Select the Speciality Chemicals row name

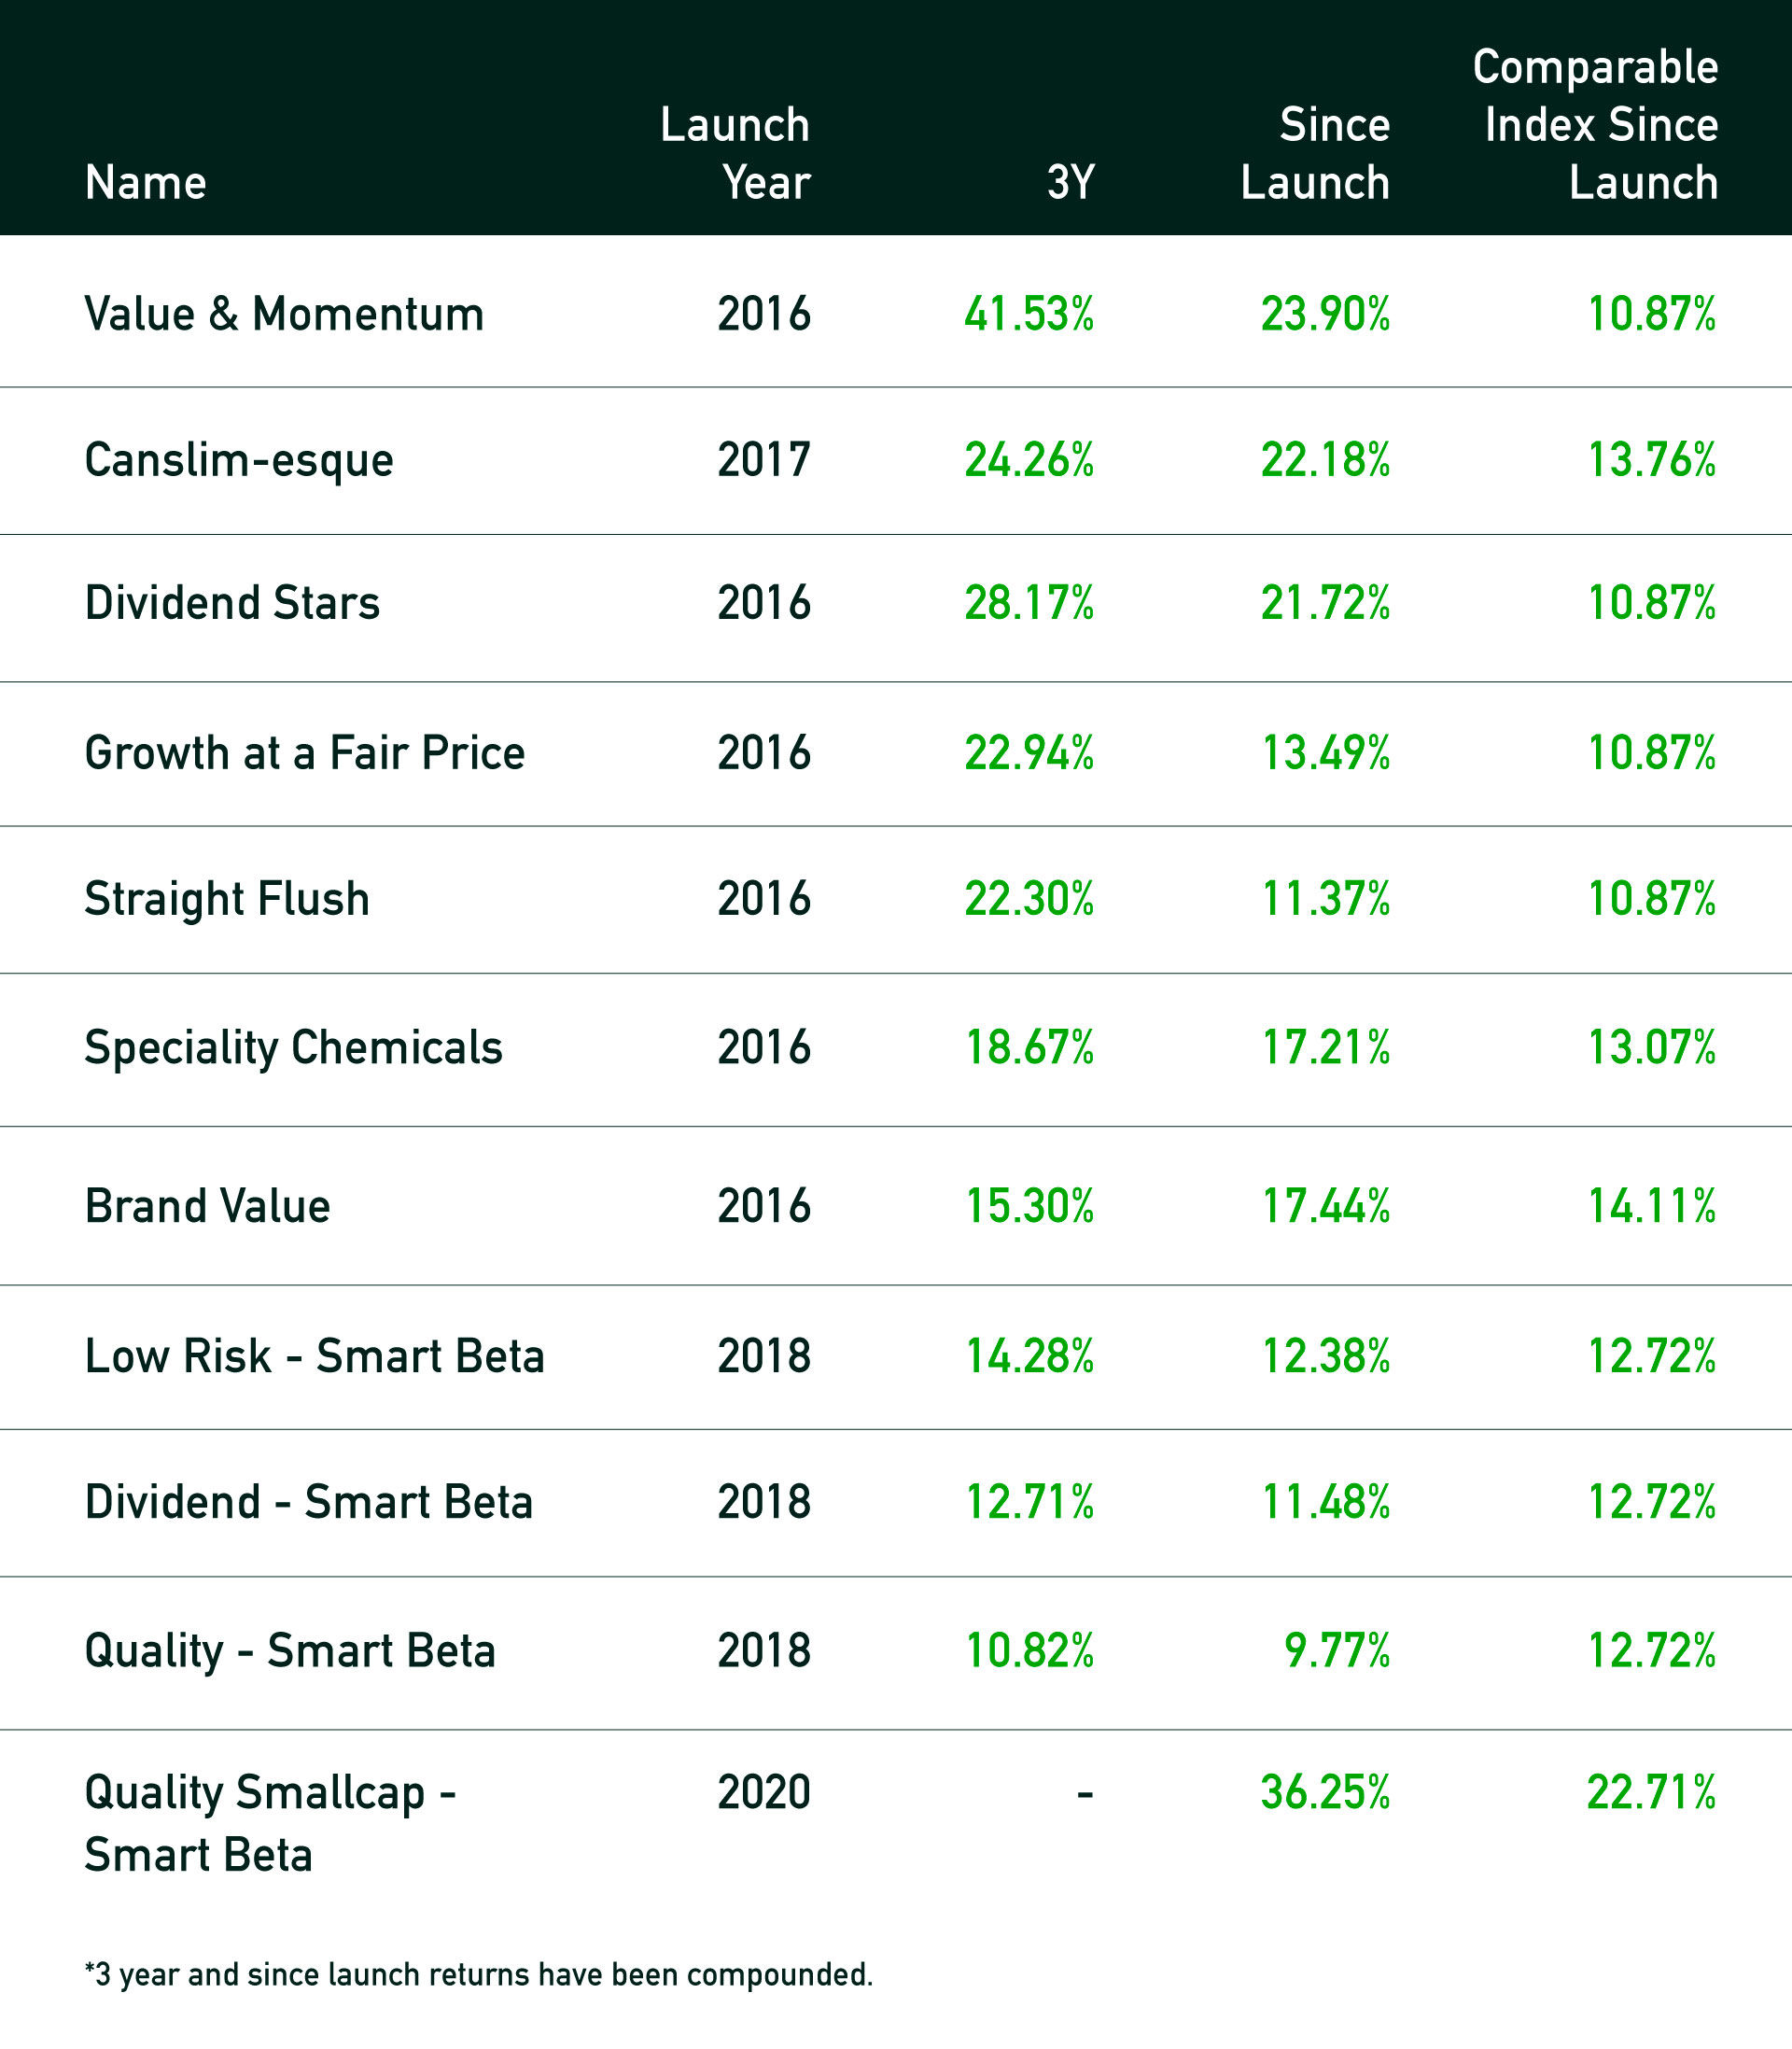[x=294, y=1049]
